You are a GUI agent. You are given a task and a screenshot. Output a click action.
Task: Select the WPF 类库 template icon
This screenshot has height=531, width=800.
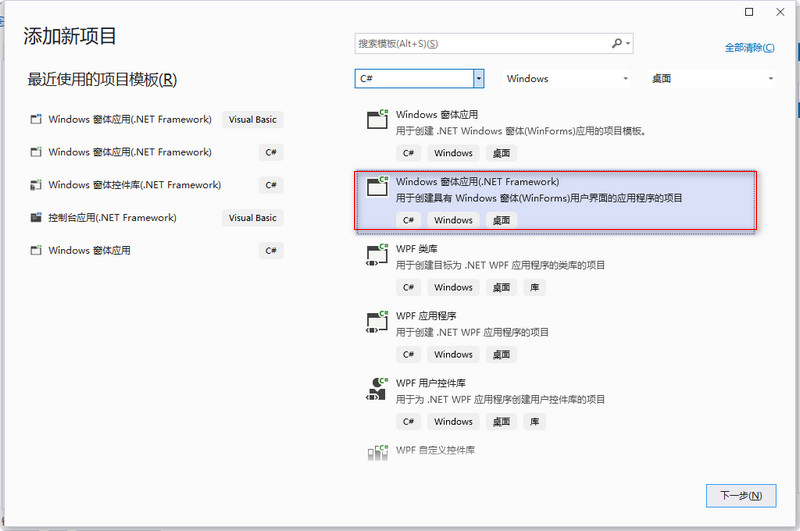click(378, 254)
